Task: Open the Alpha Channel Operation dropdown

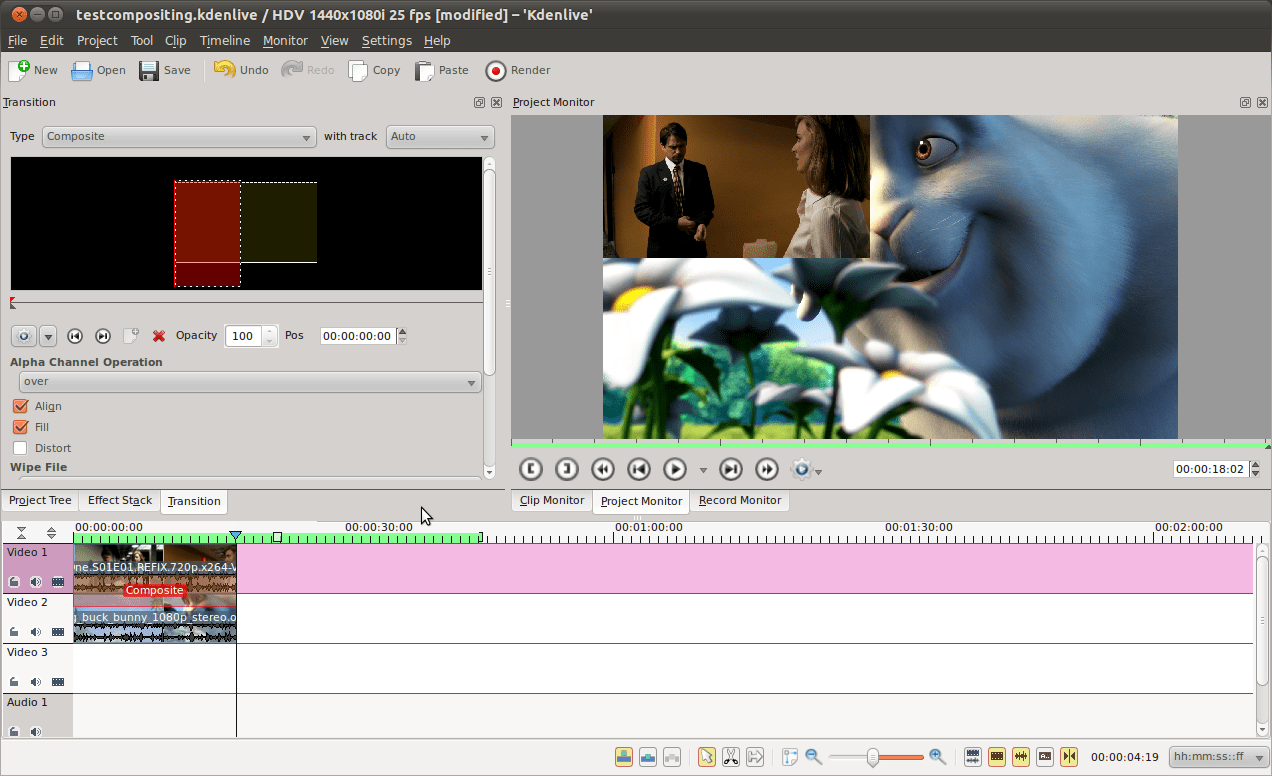Action: [x=249, y=381]
